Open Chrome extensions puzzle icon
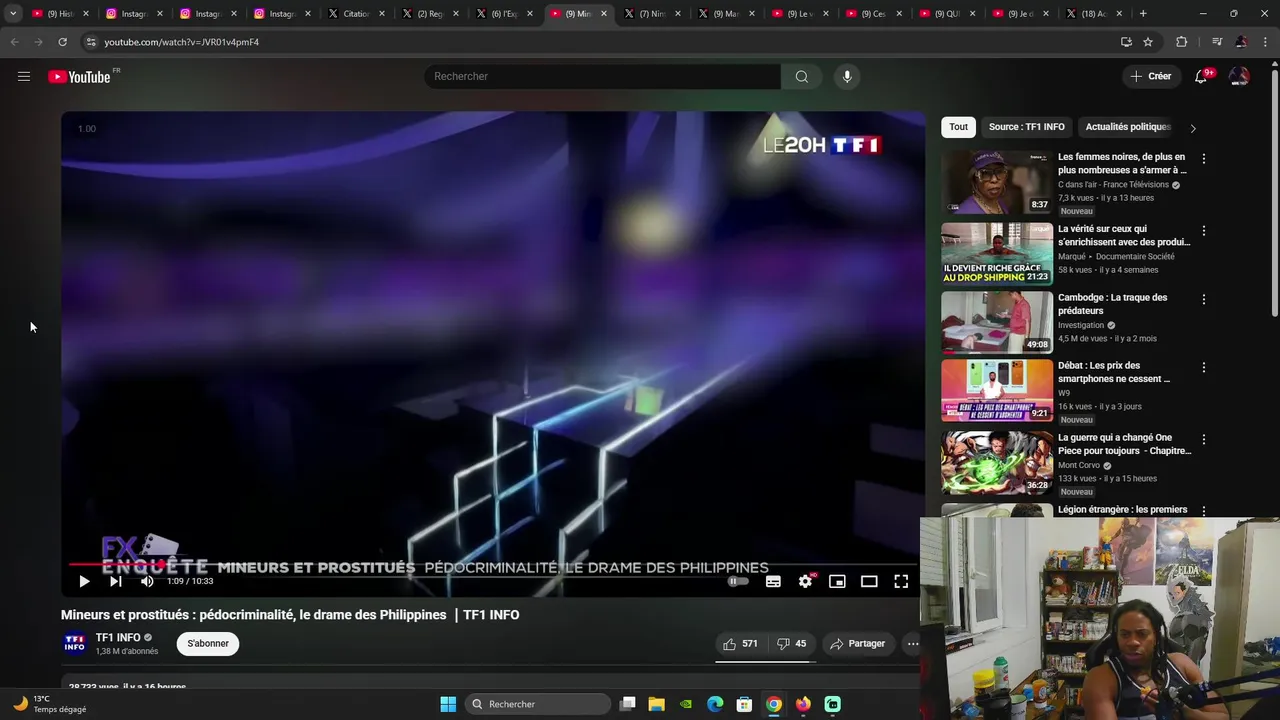The image size is (1280, 720). pyautogui.click(x=1181, y=42)
